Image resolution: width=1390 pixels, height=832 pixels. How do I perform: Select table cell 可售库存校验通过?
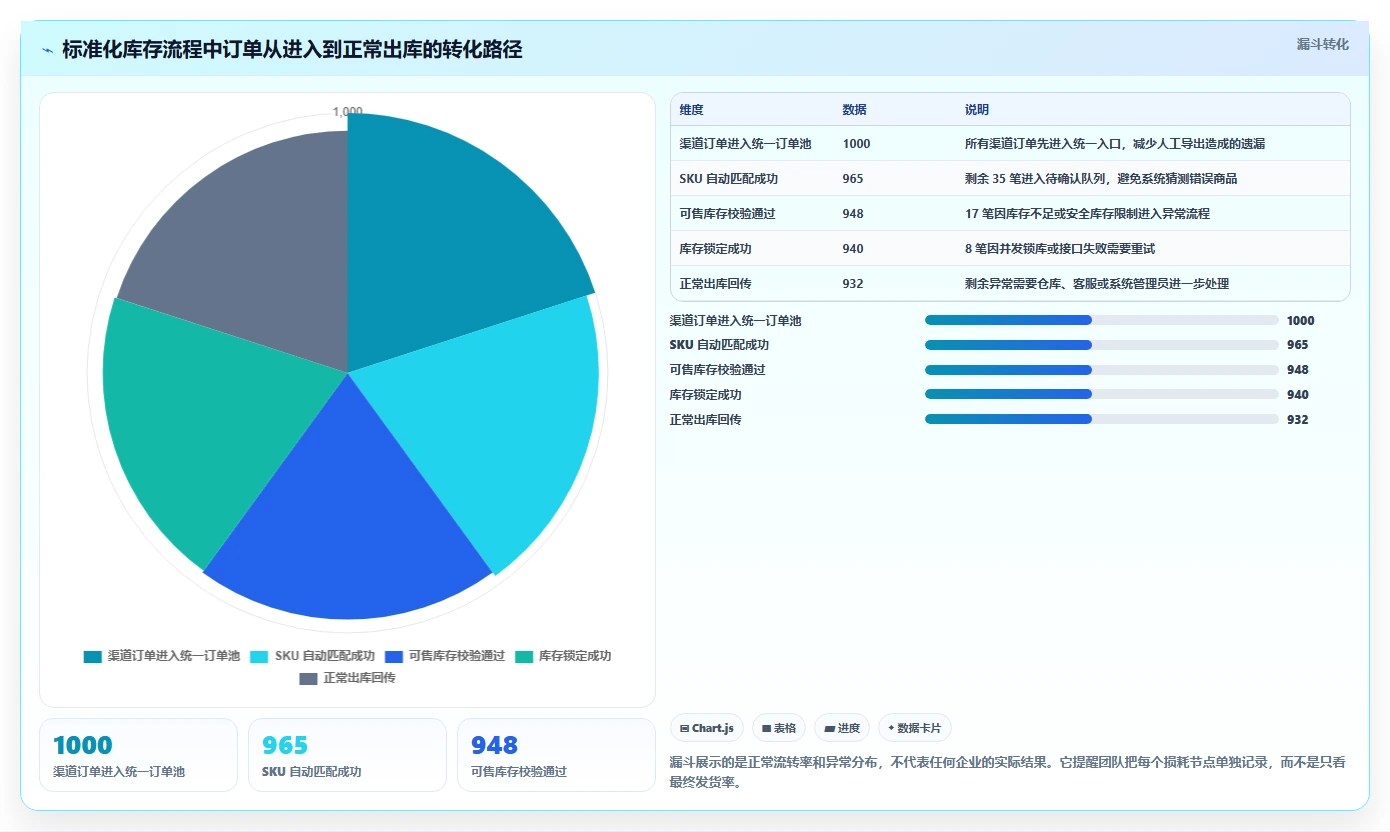pyautogui.click(x=727, y=214)
